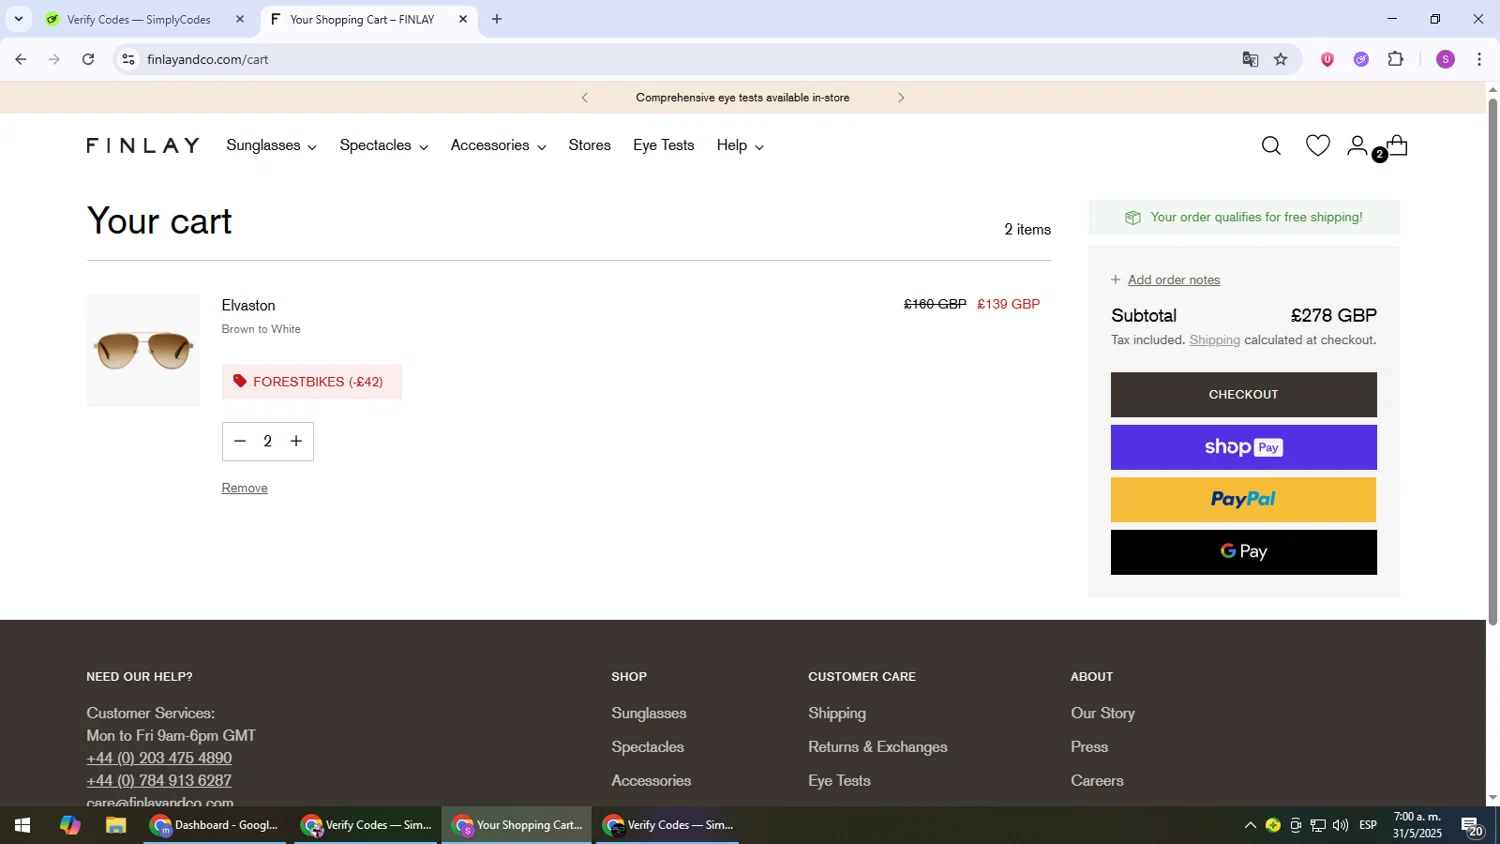Close the Verify Codes SimplyCodes tab
1500x844 pixels.
point(240,19)
